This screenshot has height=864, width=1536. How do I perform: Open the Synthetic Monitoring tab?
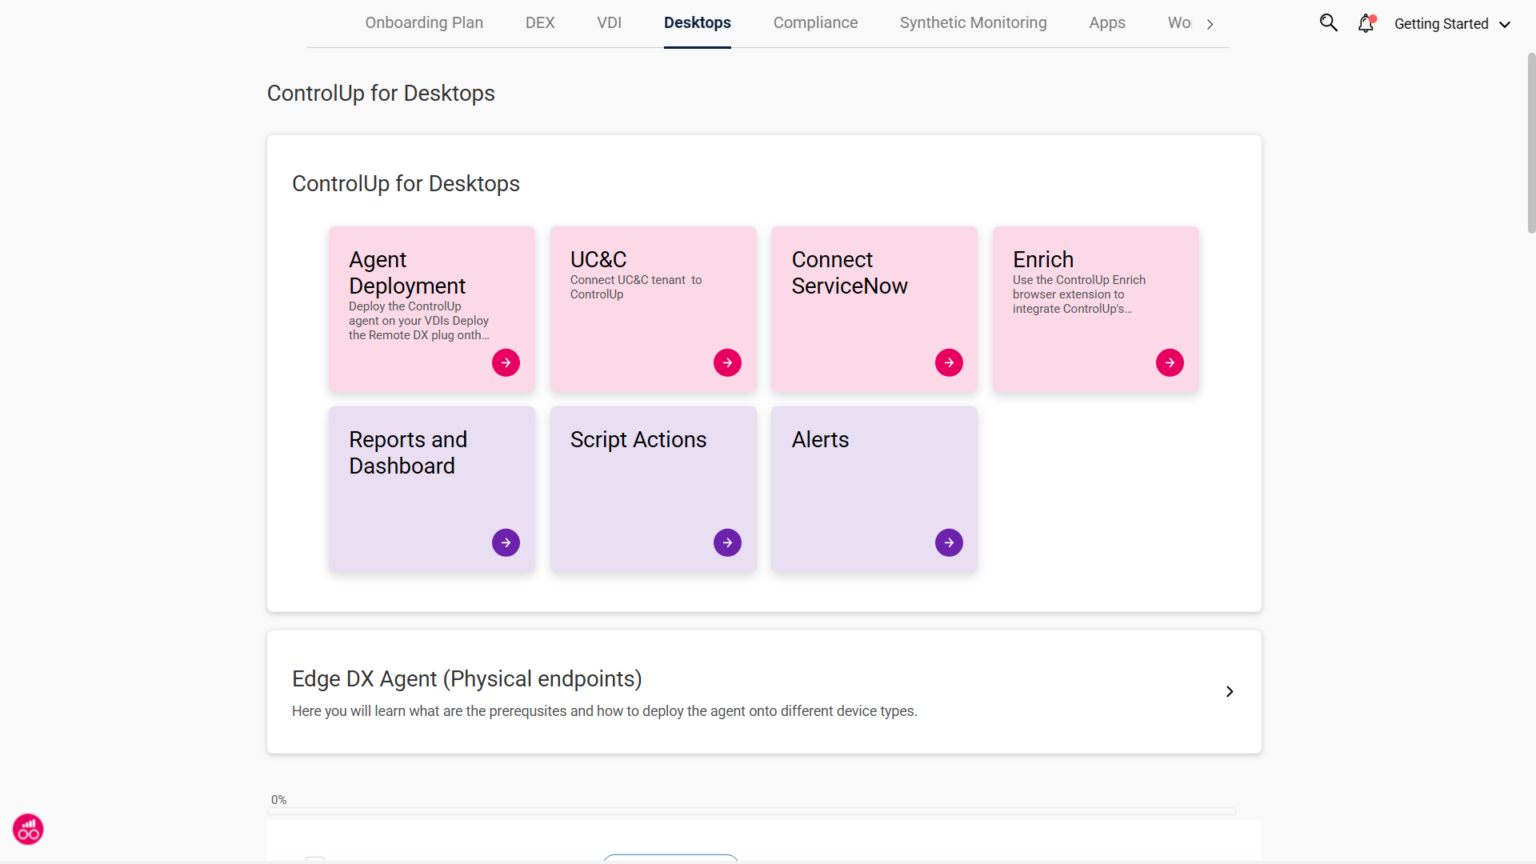[973, 22]
